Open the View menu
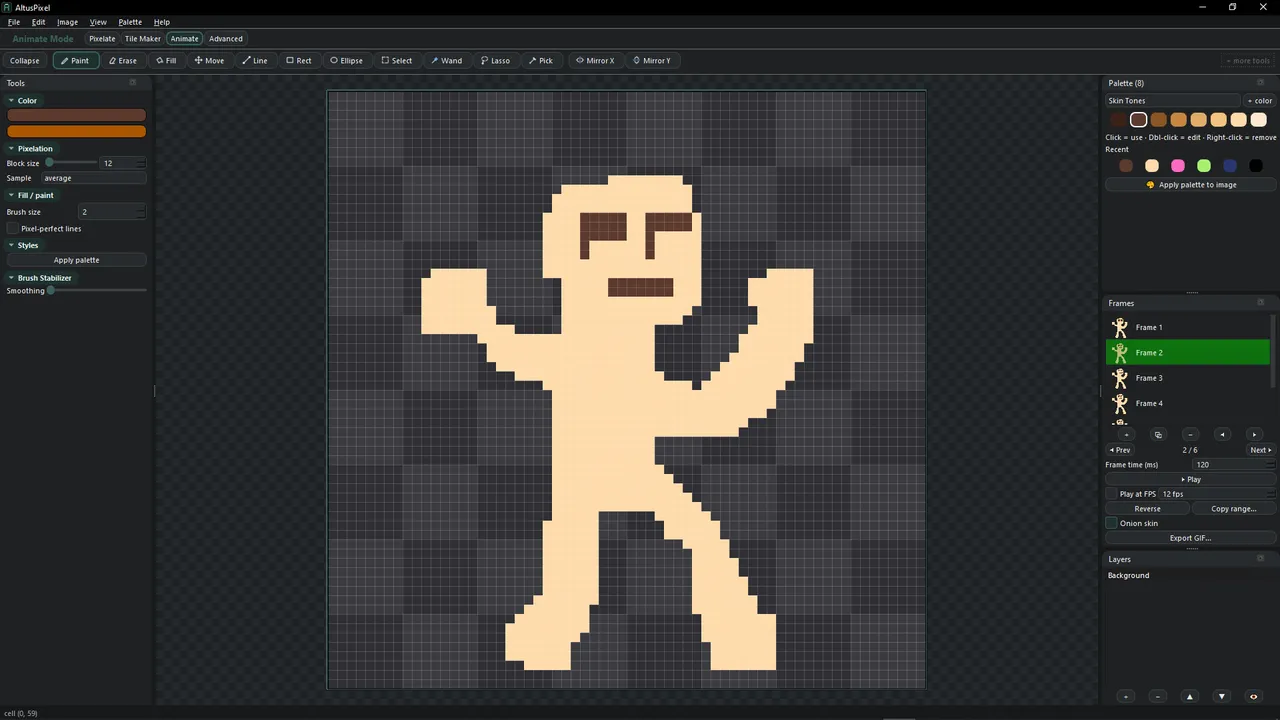1280x720 pixels. click(x=98, y=22)
